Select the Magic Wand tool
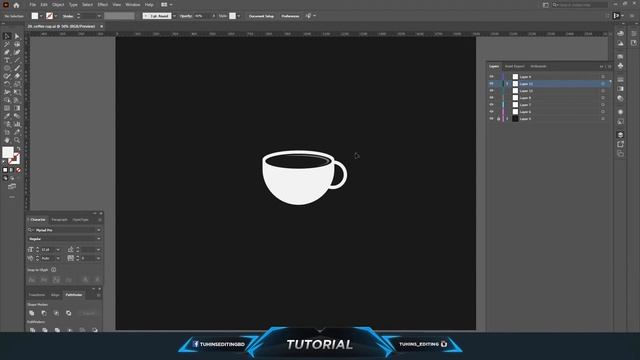Screen dimensions: 640x360 7,44
